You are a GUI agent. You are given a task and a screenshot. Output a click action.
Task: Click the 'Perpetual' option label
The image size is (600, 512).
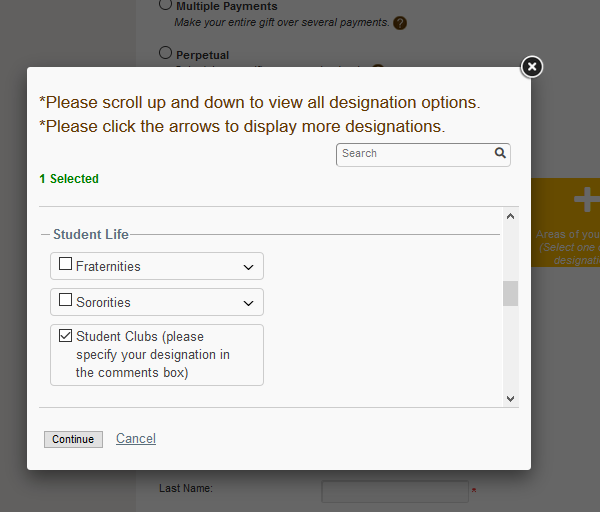[202, 55]
